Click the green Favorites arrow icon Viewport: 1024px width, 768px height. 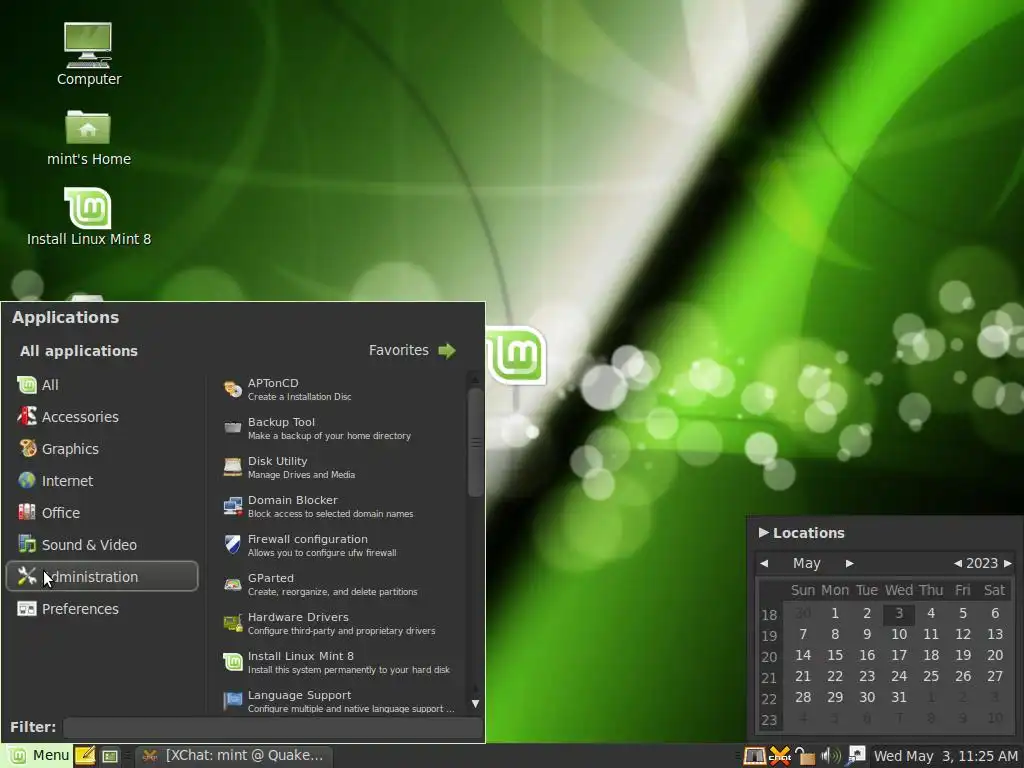(447, 351)
